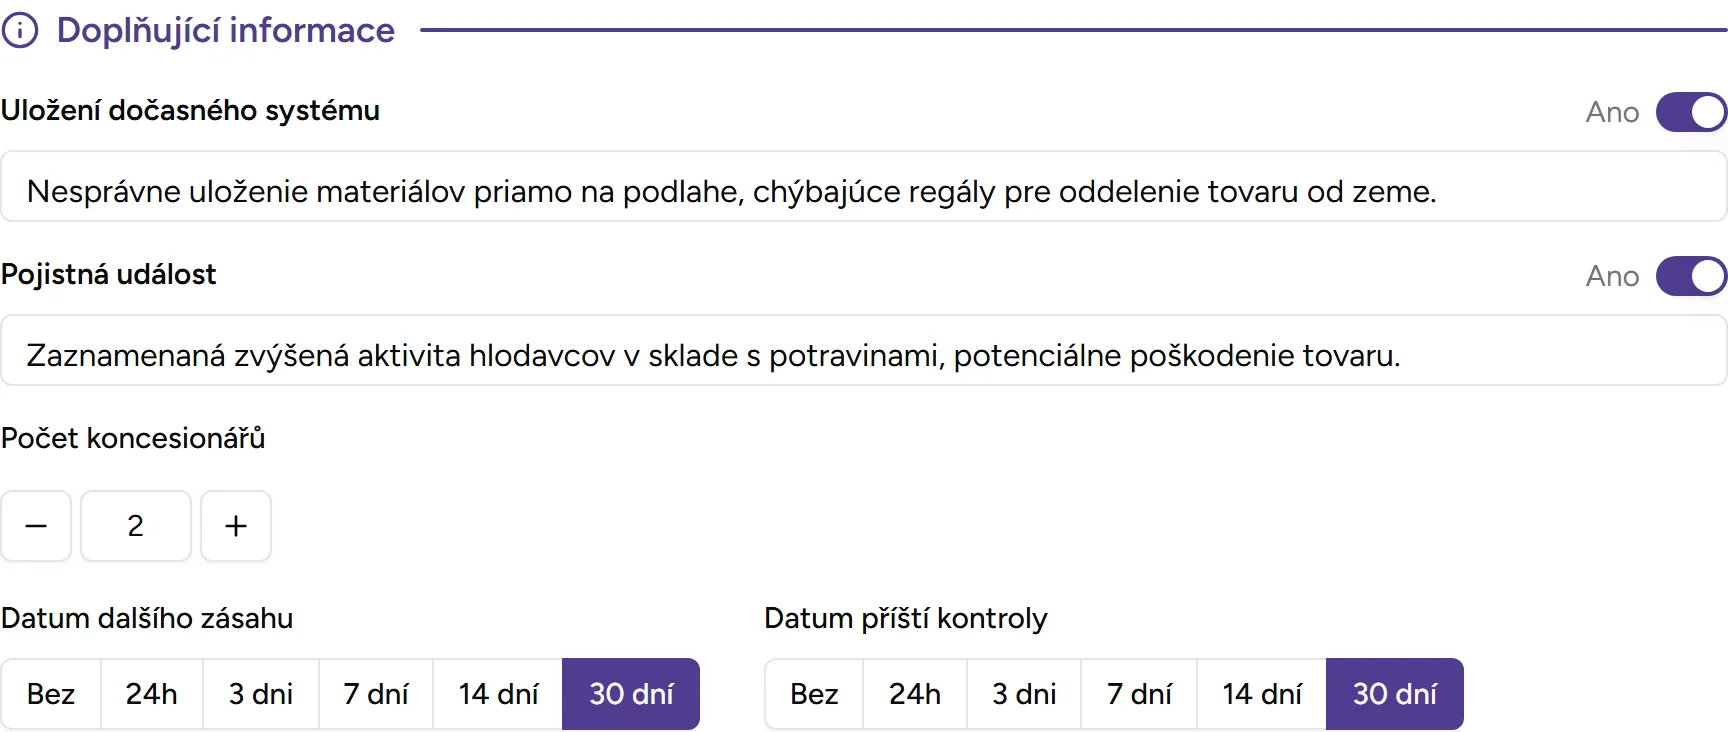Viewport: 1728px width, 732px height.
Task: Click the selected 30 dní for Datum dalšího zásahu
Action: 630,694
